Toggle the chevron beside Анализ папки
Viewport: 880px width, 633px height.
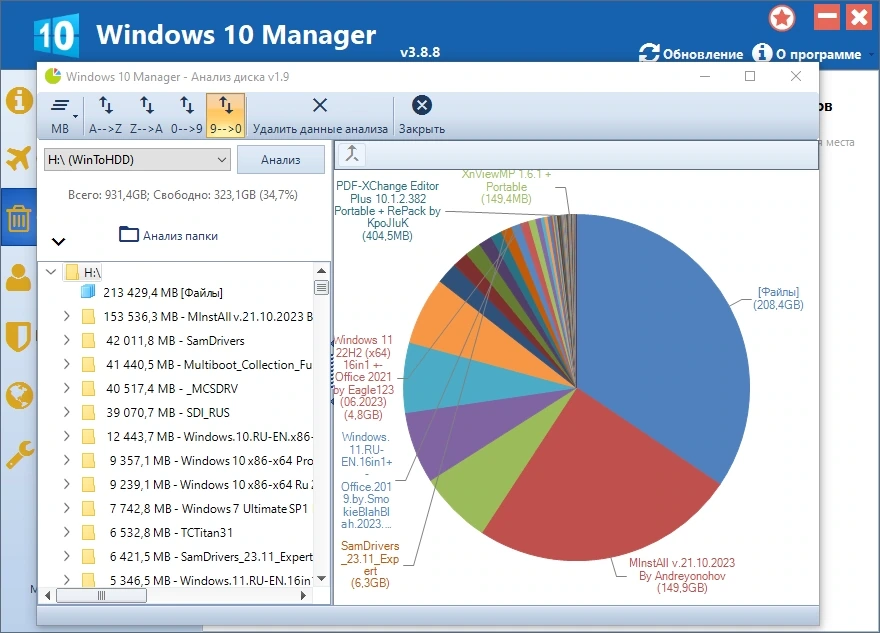(58, 242)
